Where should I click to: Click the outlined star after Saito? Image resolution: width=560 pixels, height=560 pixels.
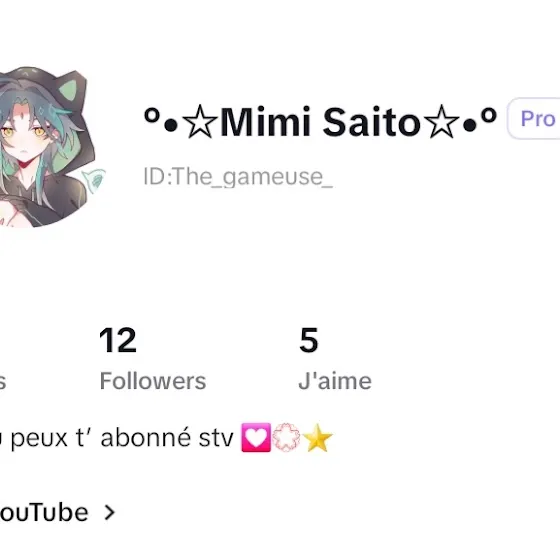click(x=441, y=121)
